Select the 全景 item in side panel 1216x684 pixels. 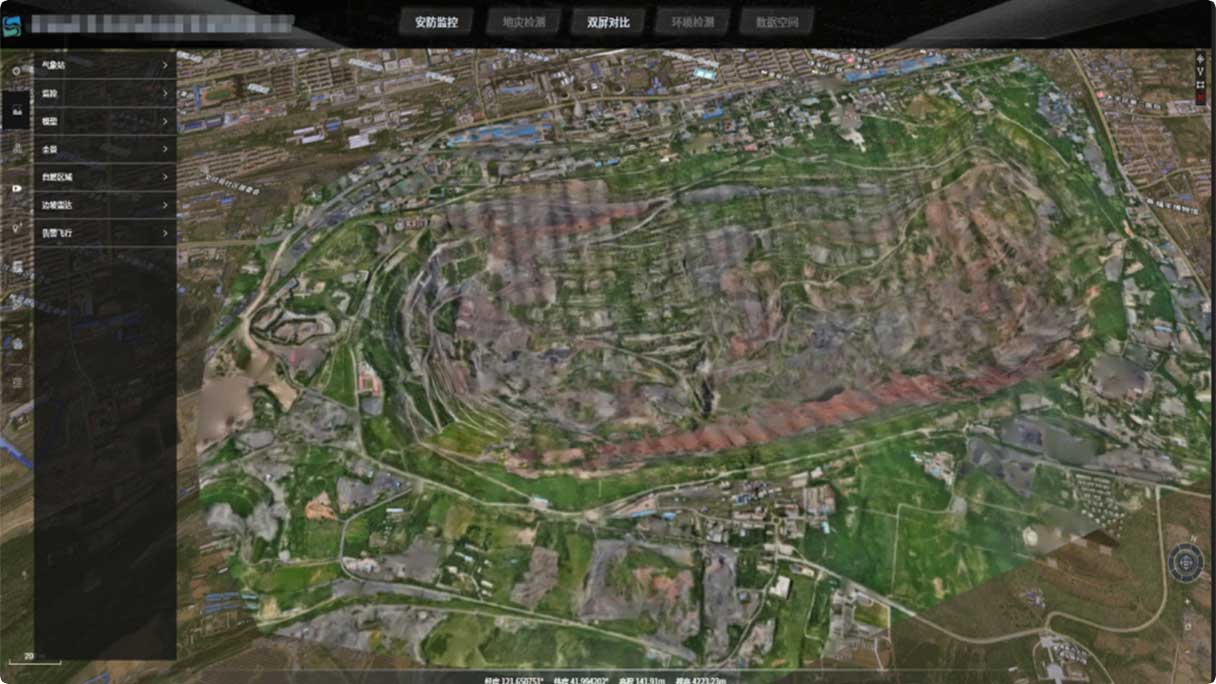coord(50,149)
